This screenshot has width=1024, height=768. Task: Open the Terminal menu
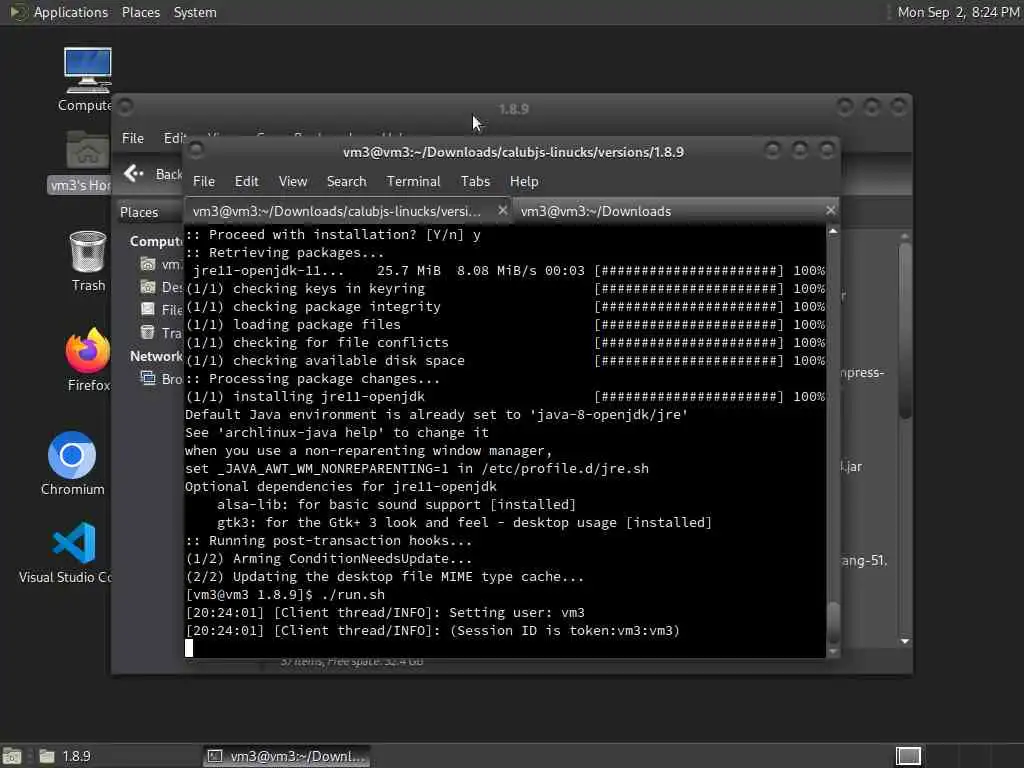413,182
